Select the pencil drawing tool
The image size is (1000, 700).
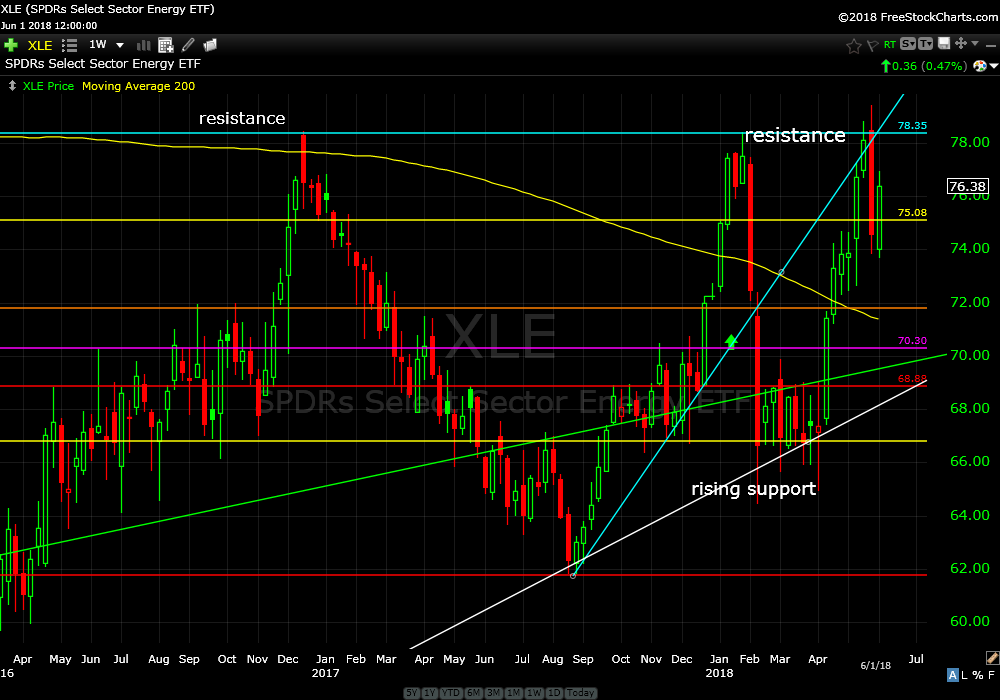point(188,45)
